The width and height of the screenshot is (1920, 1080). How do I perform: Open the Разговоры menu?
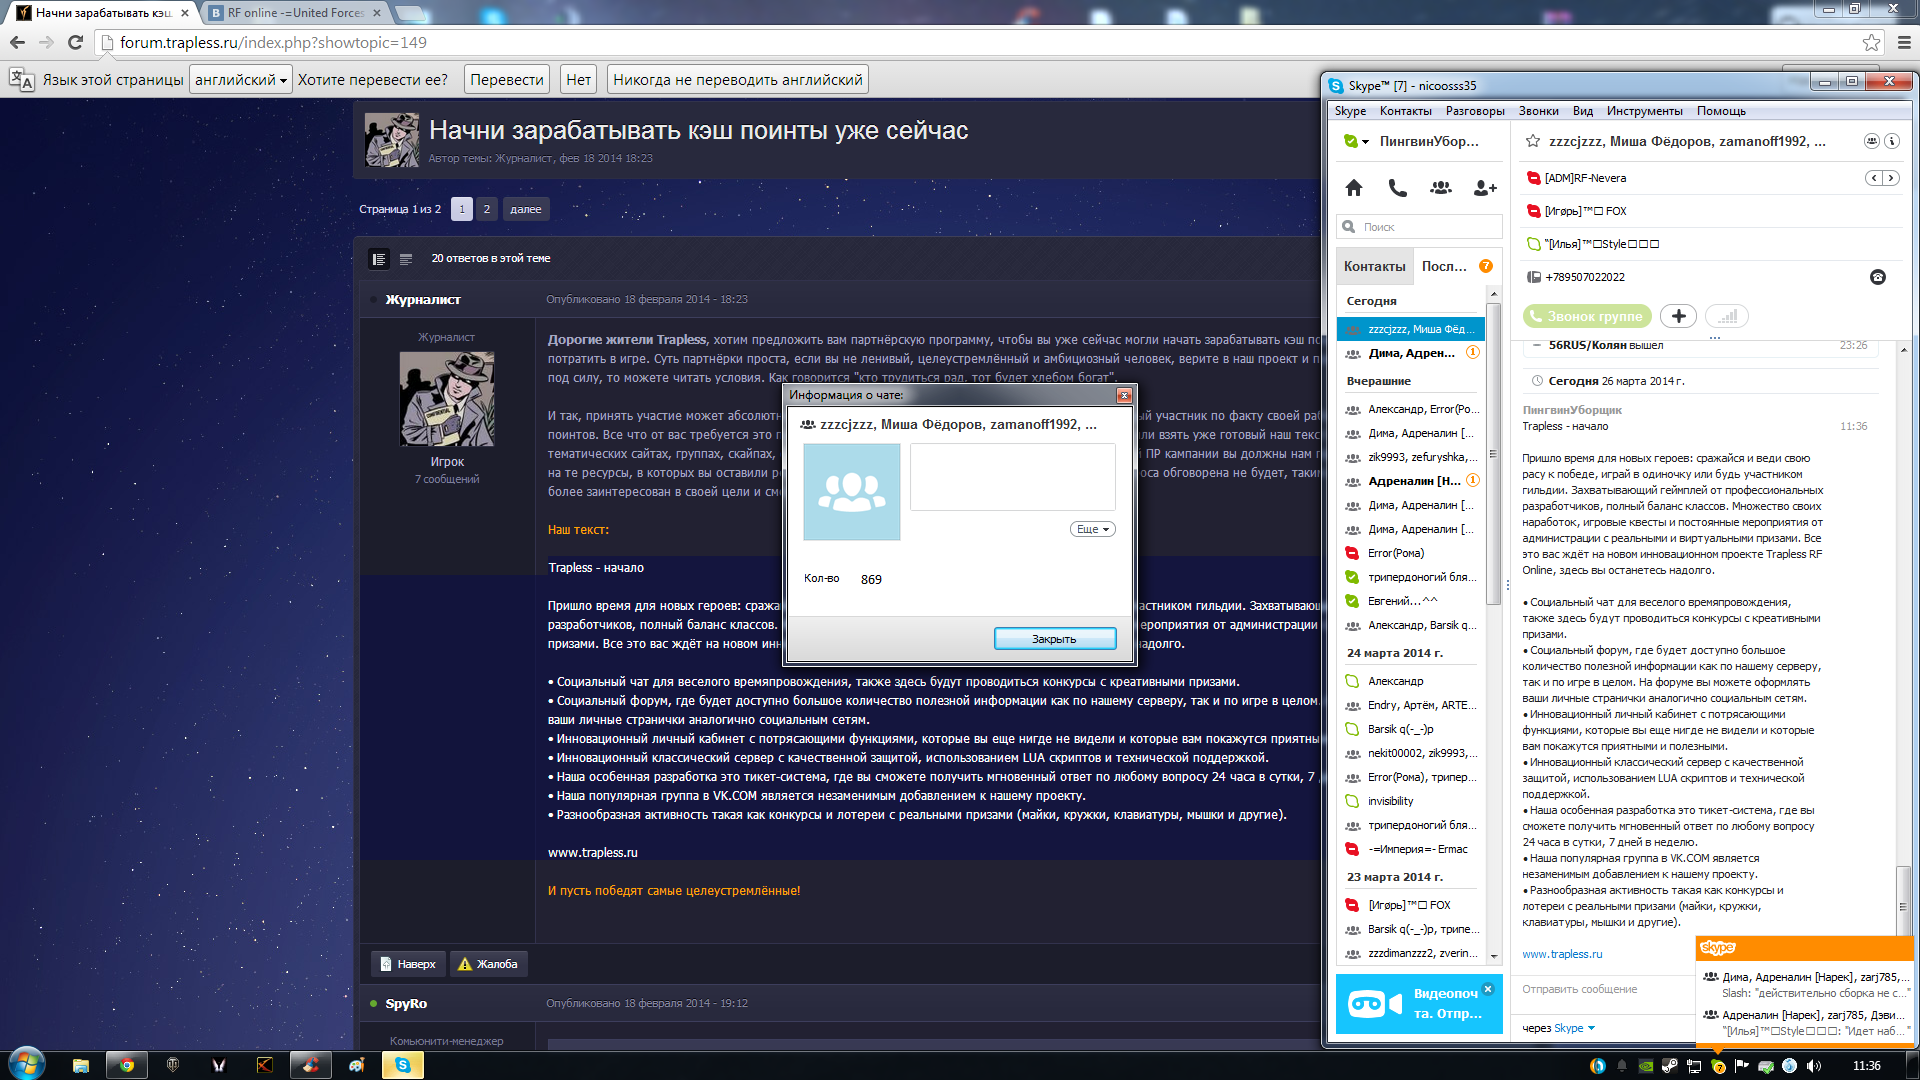pos(1475,111)
